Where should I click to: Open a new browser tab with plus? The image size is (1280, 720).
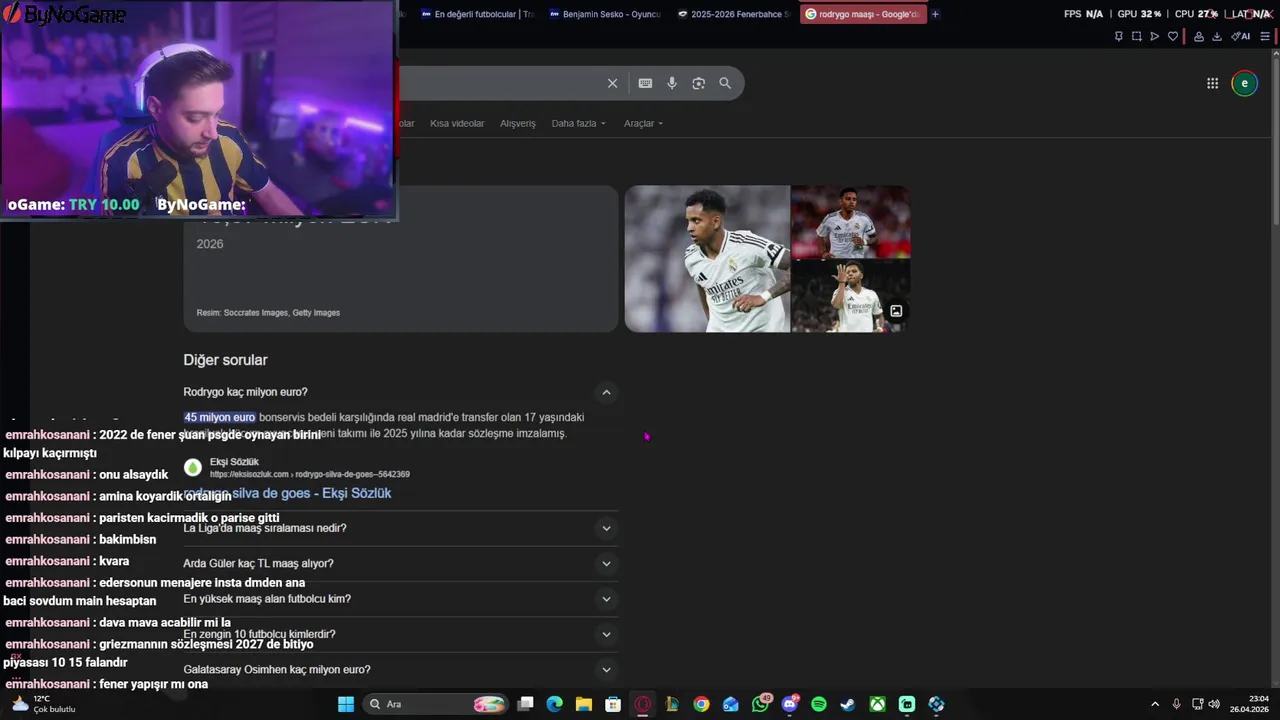[x=935, y=14]
